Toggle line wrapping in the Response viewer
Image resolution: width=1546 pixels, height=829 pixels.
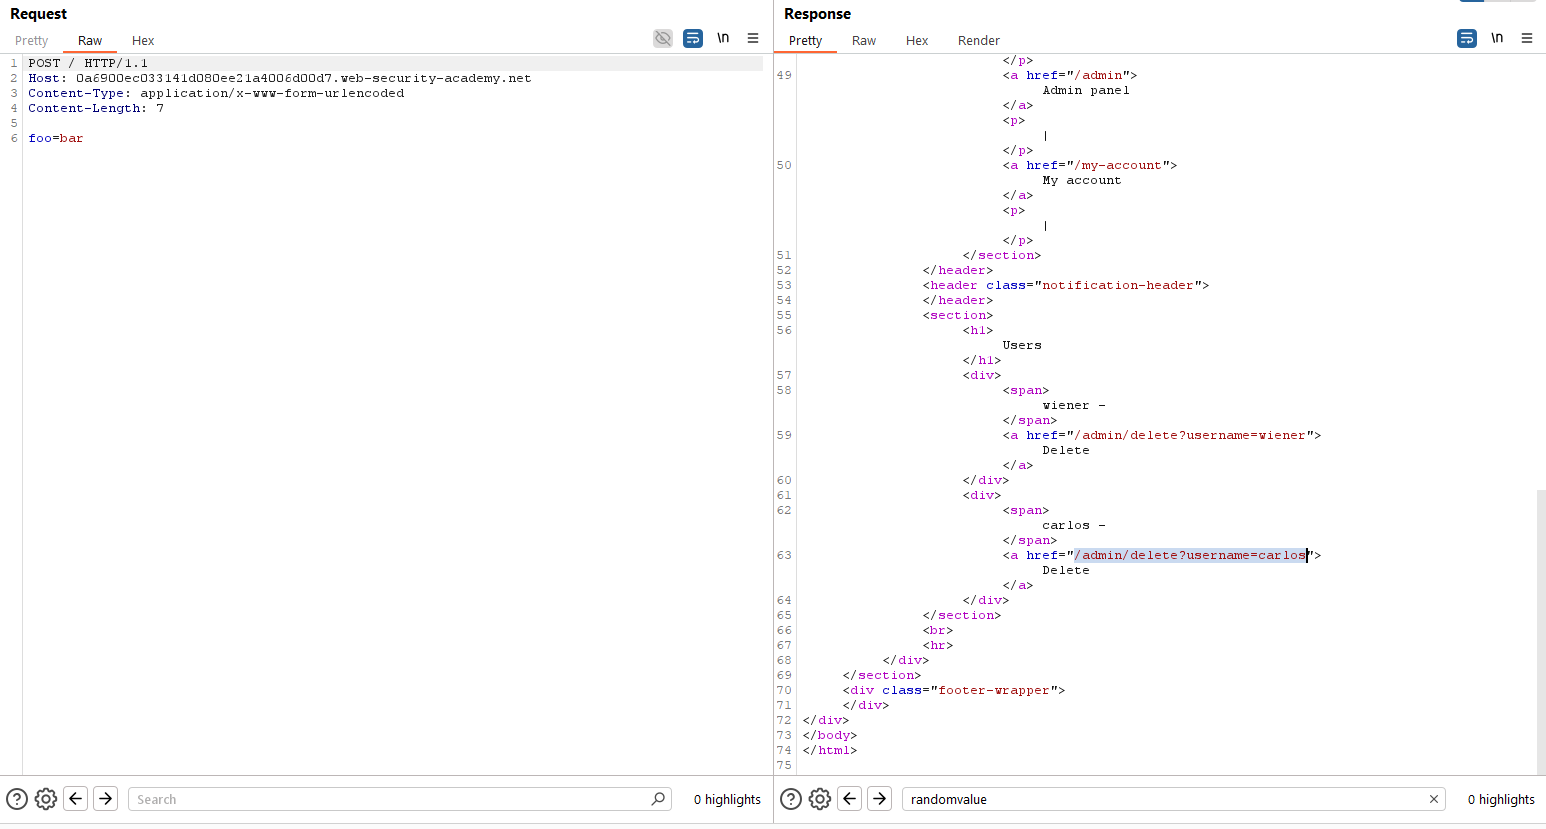pyautogui.click(x=1467, y=39)
